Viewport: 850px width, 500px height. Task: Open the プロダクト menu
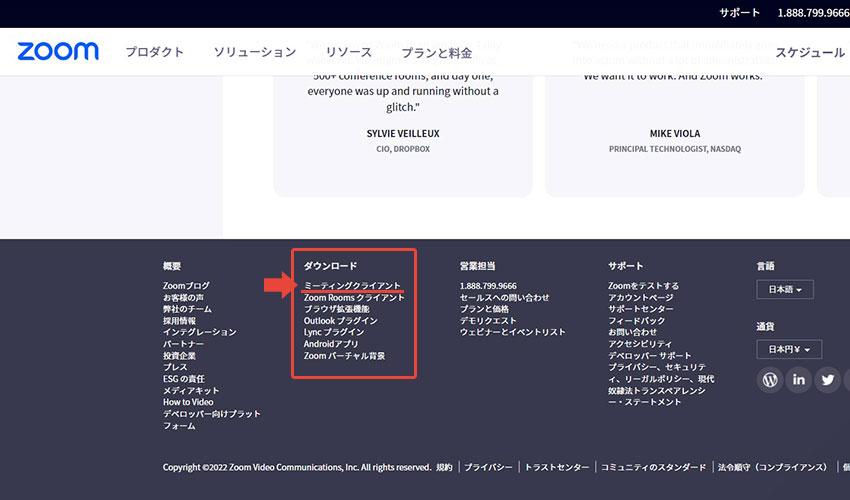(x=154, y=52)
